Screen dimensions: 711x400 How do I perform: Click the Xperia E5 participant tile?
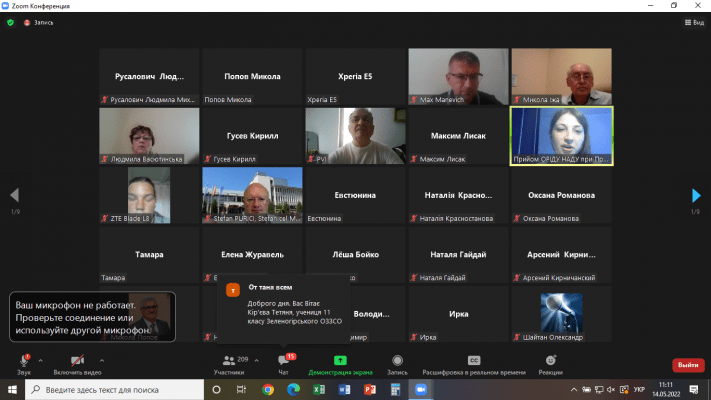tap(355, 77)
